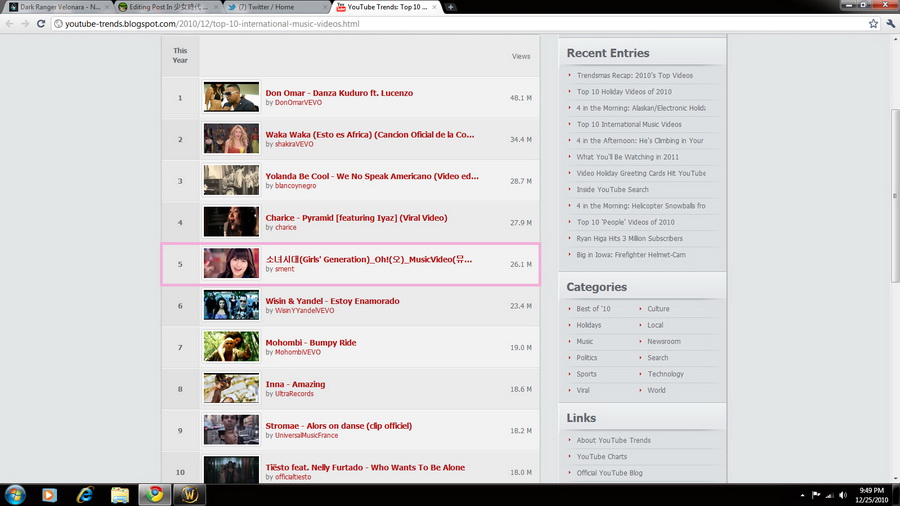Switch to the Twitter / Home tab
This screenshot has height=506, width=900.
pos(278,7)
